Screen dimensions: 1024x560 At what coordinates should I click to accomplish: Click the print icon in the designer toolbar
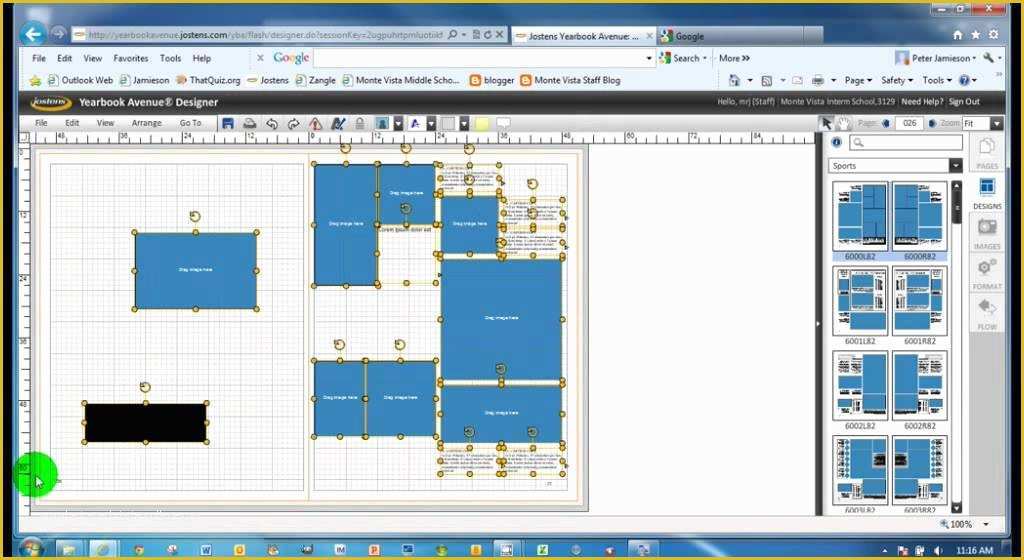(249, 123)
